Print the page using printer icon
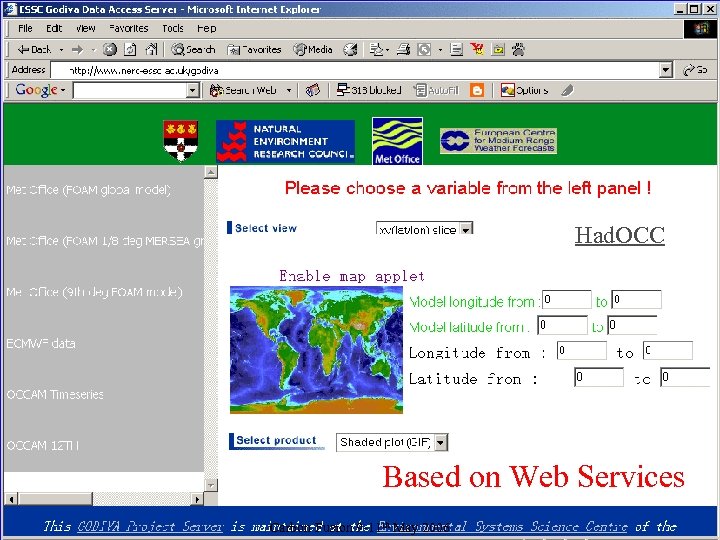 coord(403,49)
